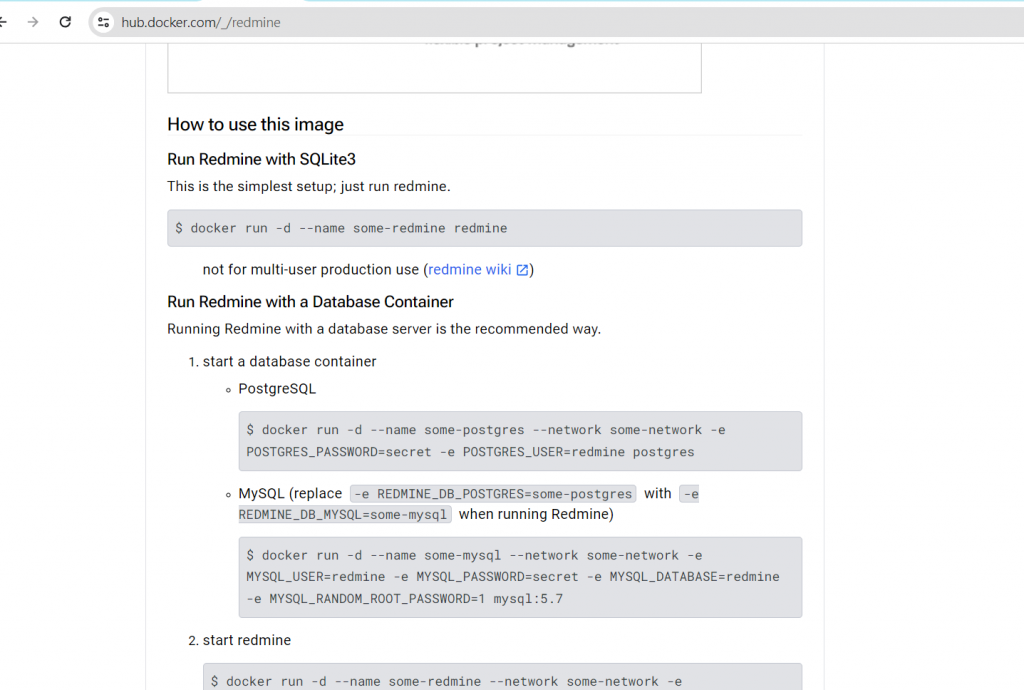Click the 'Run Redmine with SQLite3' heading

[x=261, y=159]
